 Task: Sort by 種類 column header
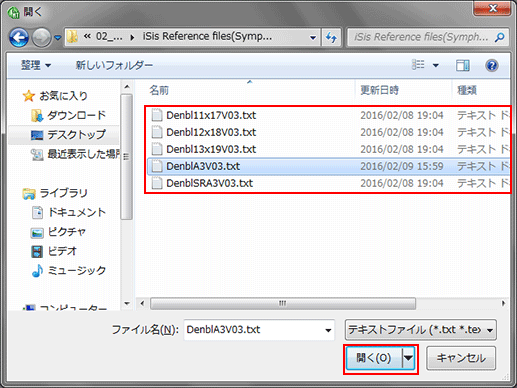pyautogui.click(x=467, y=90)
